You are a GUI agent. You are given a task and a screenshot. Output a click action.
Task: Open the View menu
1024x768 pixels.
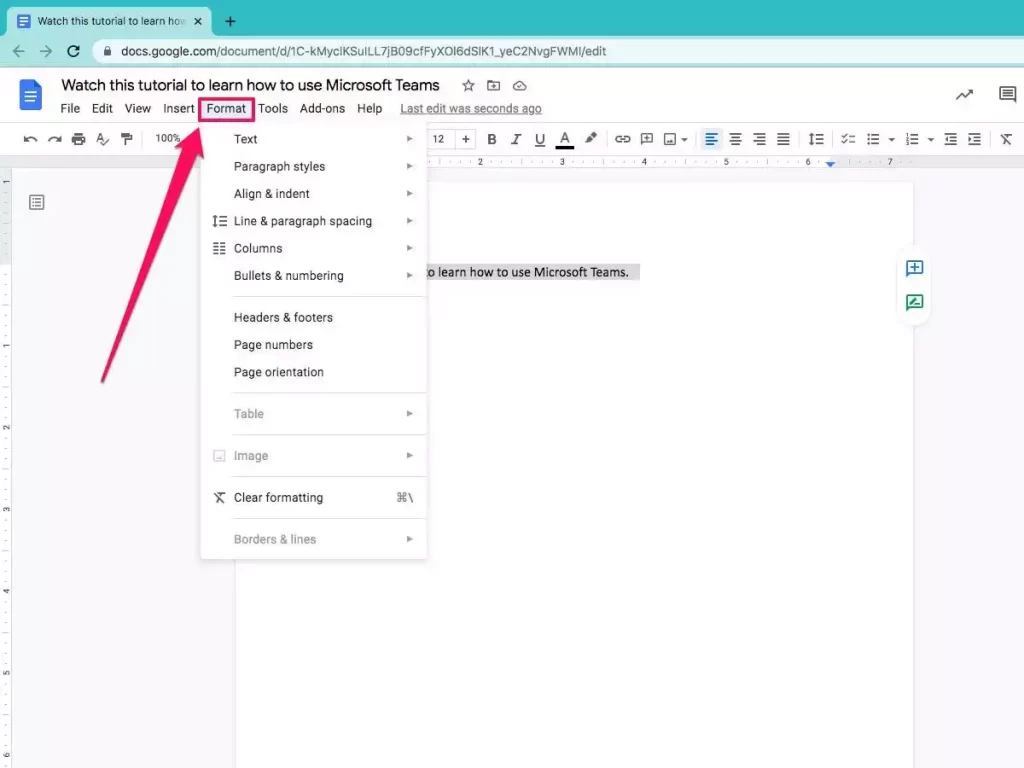[x=138, y=108]
